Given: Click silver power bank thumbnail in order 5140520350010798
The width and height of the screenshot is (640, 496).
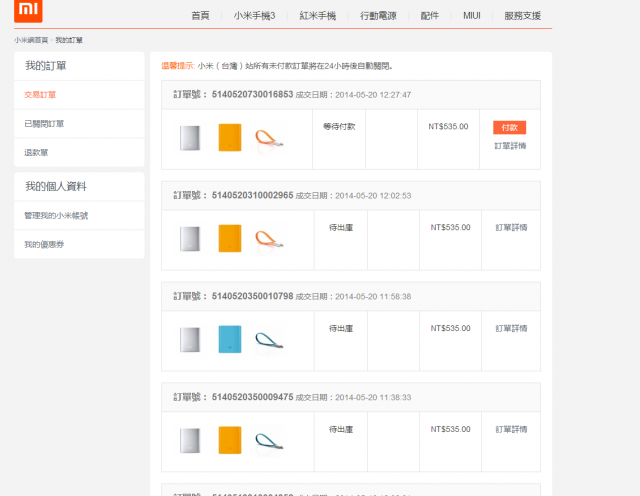Looking at the screenshot, I should tap(190, 340).
